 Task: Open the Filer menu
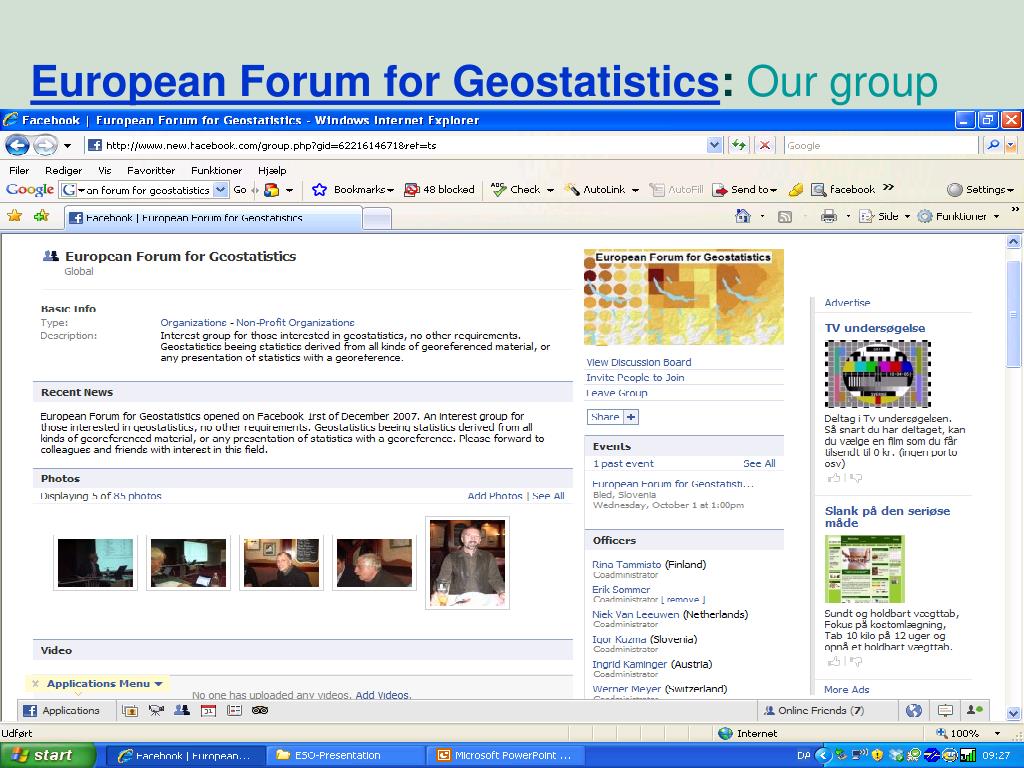point(19,170)
